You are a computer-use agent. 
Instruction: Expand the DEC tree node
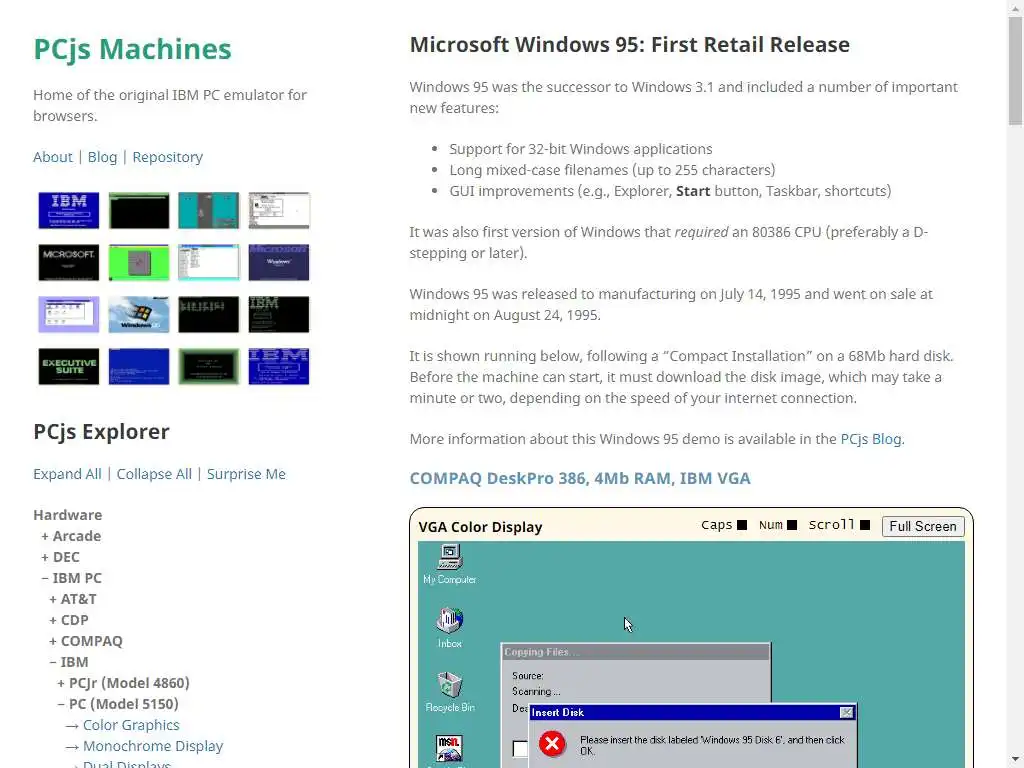[60, 557]
